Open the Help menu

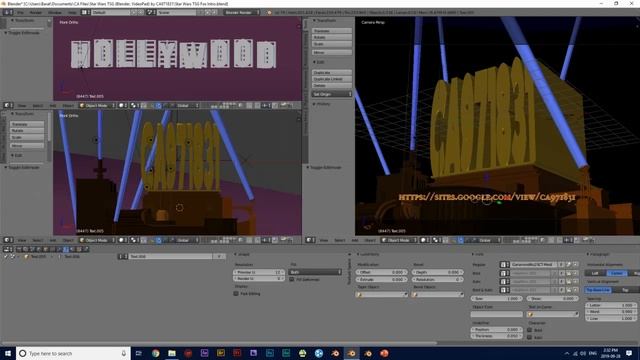click(x=72, y=12)
